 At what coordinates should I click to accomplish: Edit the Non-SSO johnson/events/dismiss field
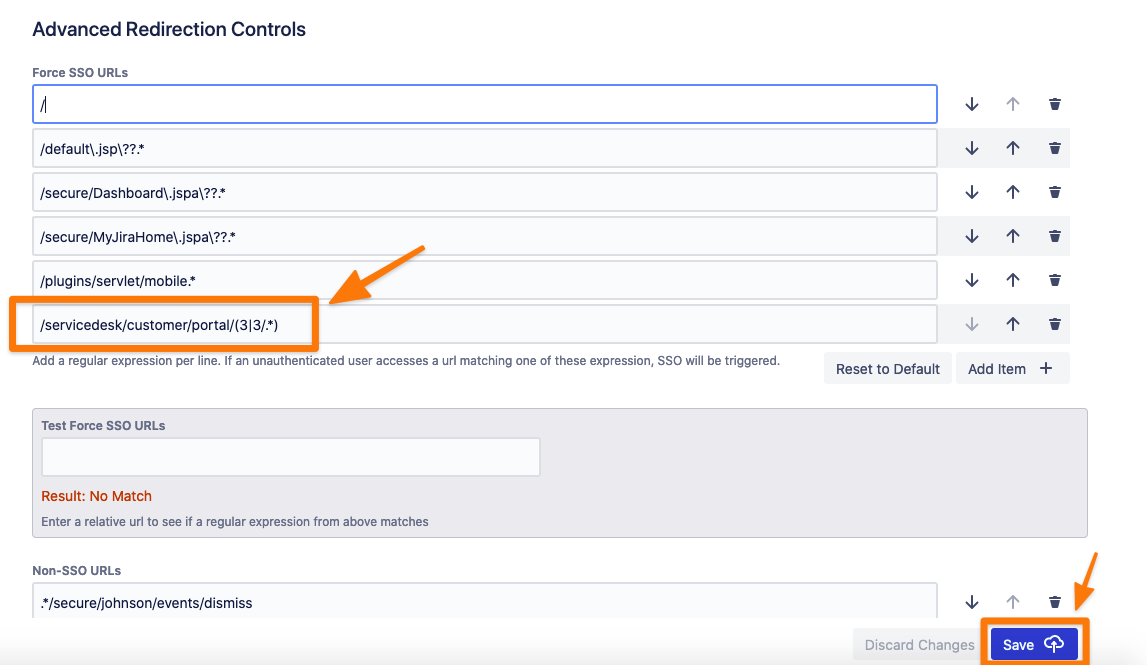[484, 601]
